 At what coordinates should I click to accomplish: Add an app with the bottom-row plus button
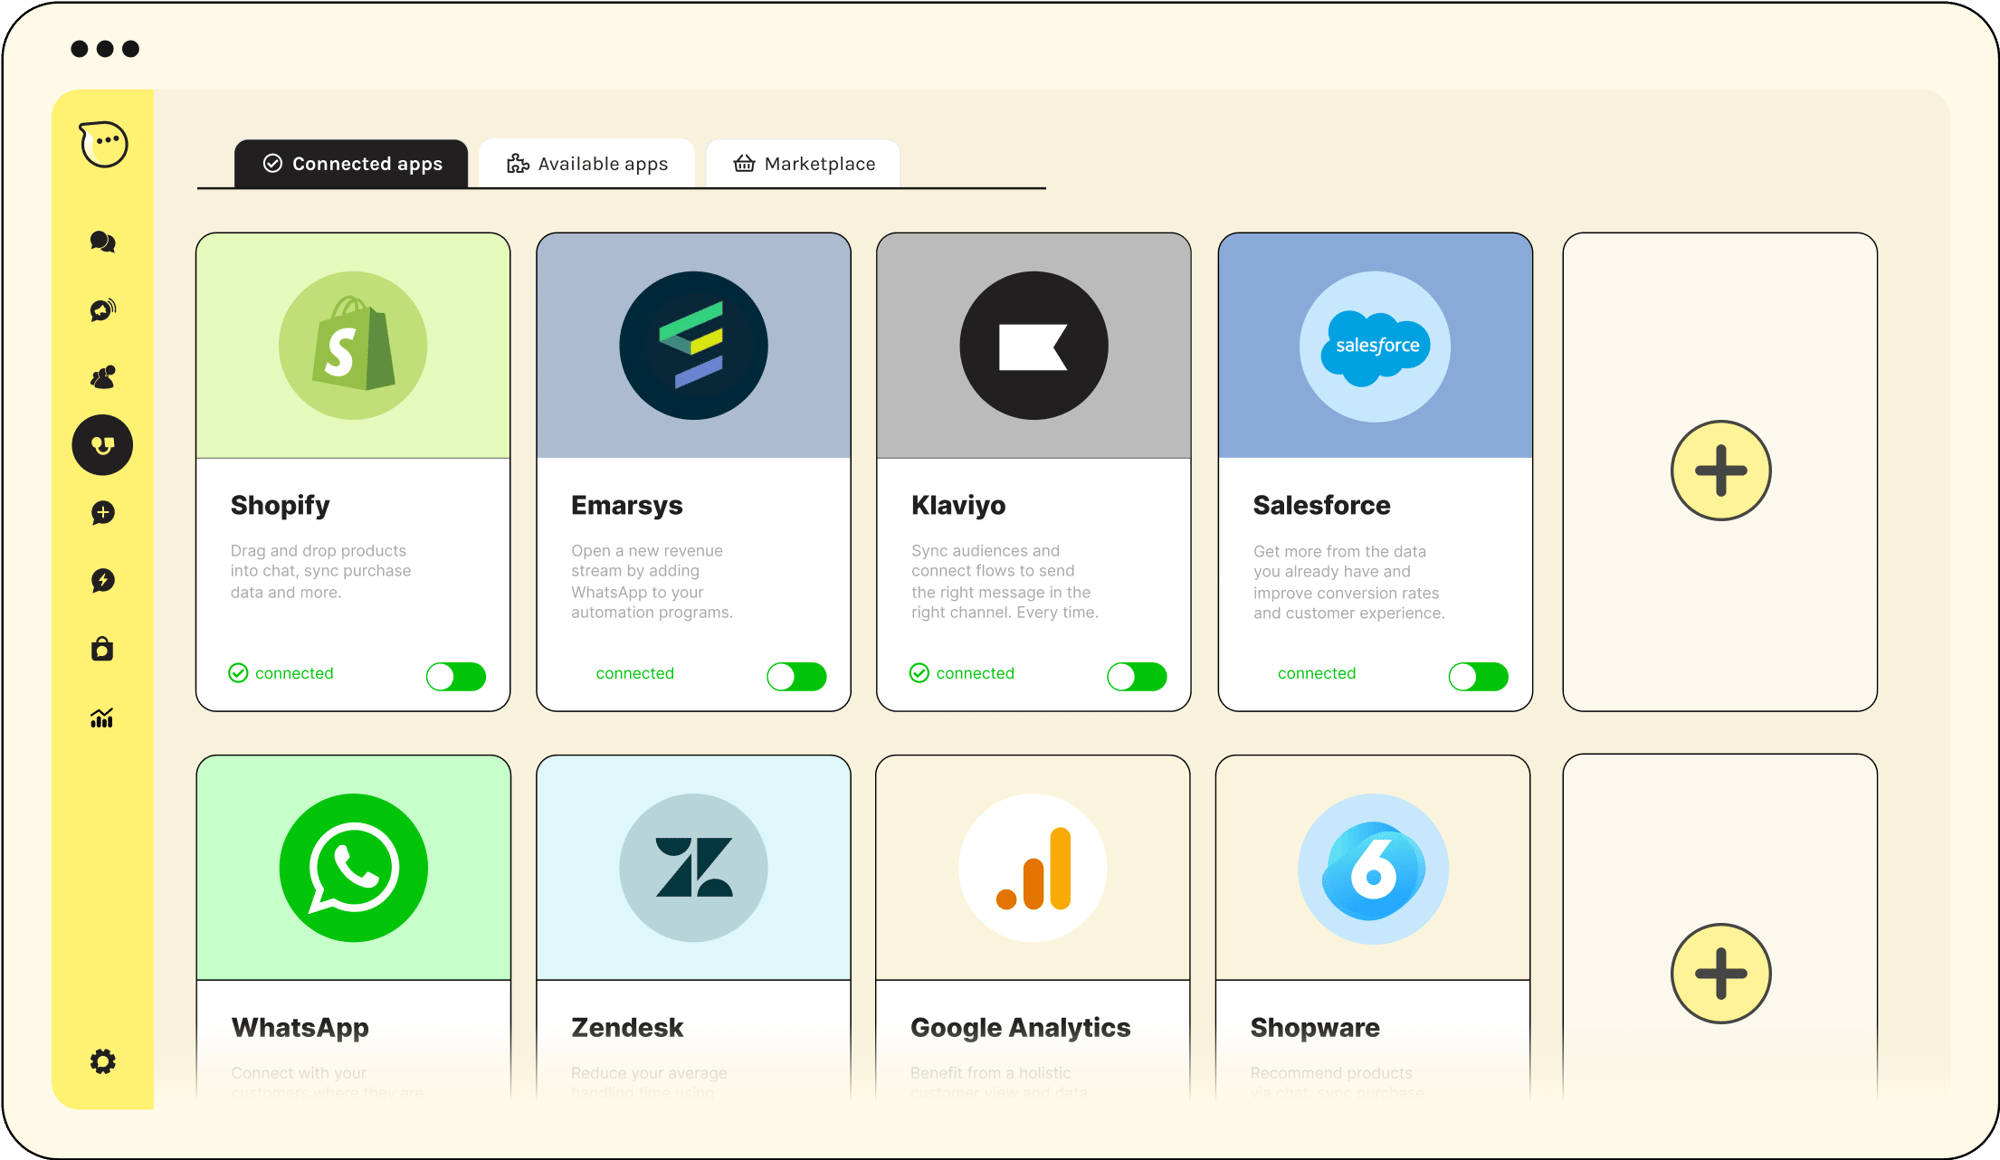coord(1720,973)
